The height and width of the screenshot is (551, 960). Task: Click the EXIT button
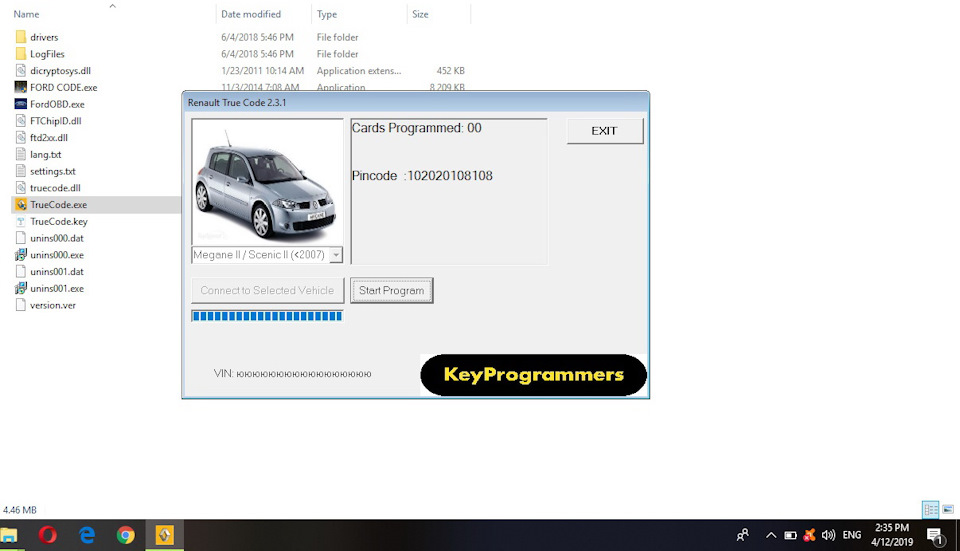tap(605, 131)
